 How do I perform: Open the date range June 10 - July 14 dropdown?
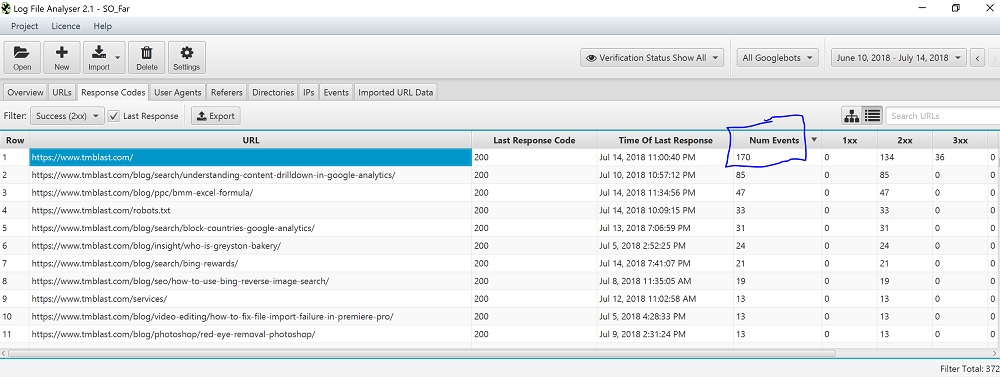point(899,57)
